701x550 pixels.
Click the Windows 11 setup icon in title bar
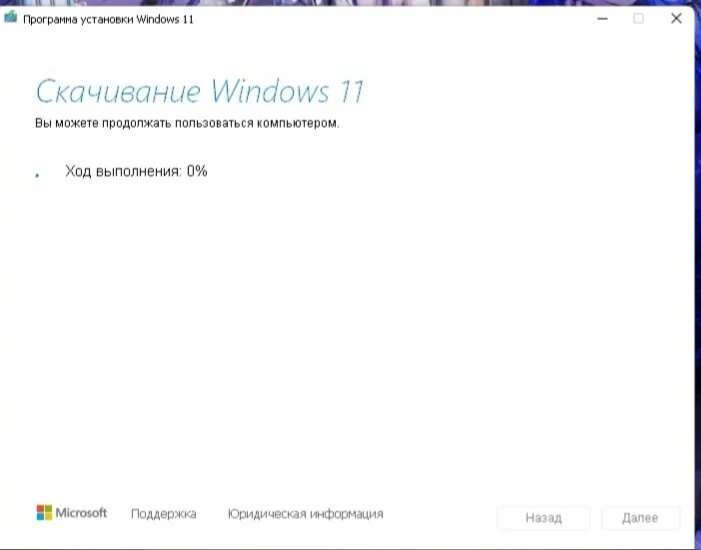click(11, 18)
